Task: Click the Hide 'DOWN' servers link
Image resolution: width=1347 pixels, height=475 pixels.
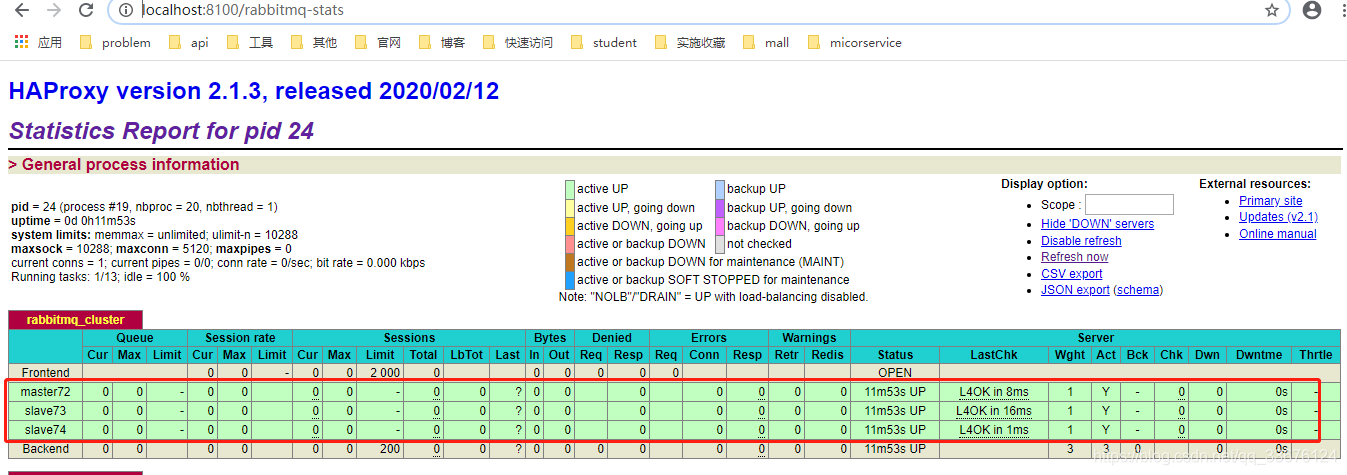Action: point(1097,224)
